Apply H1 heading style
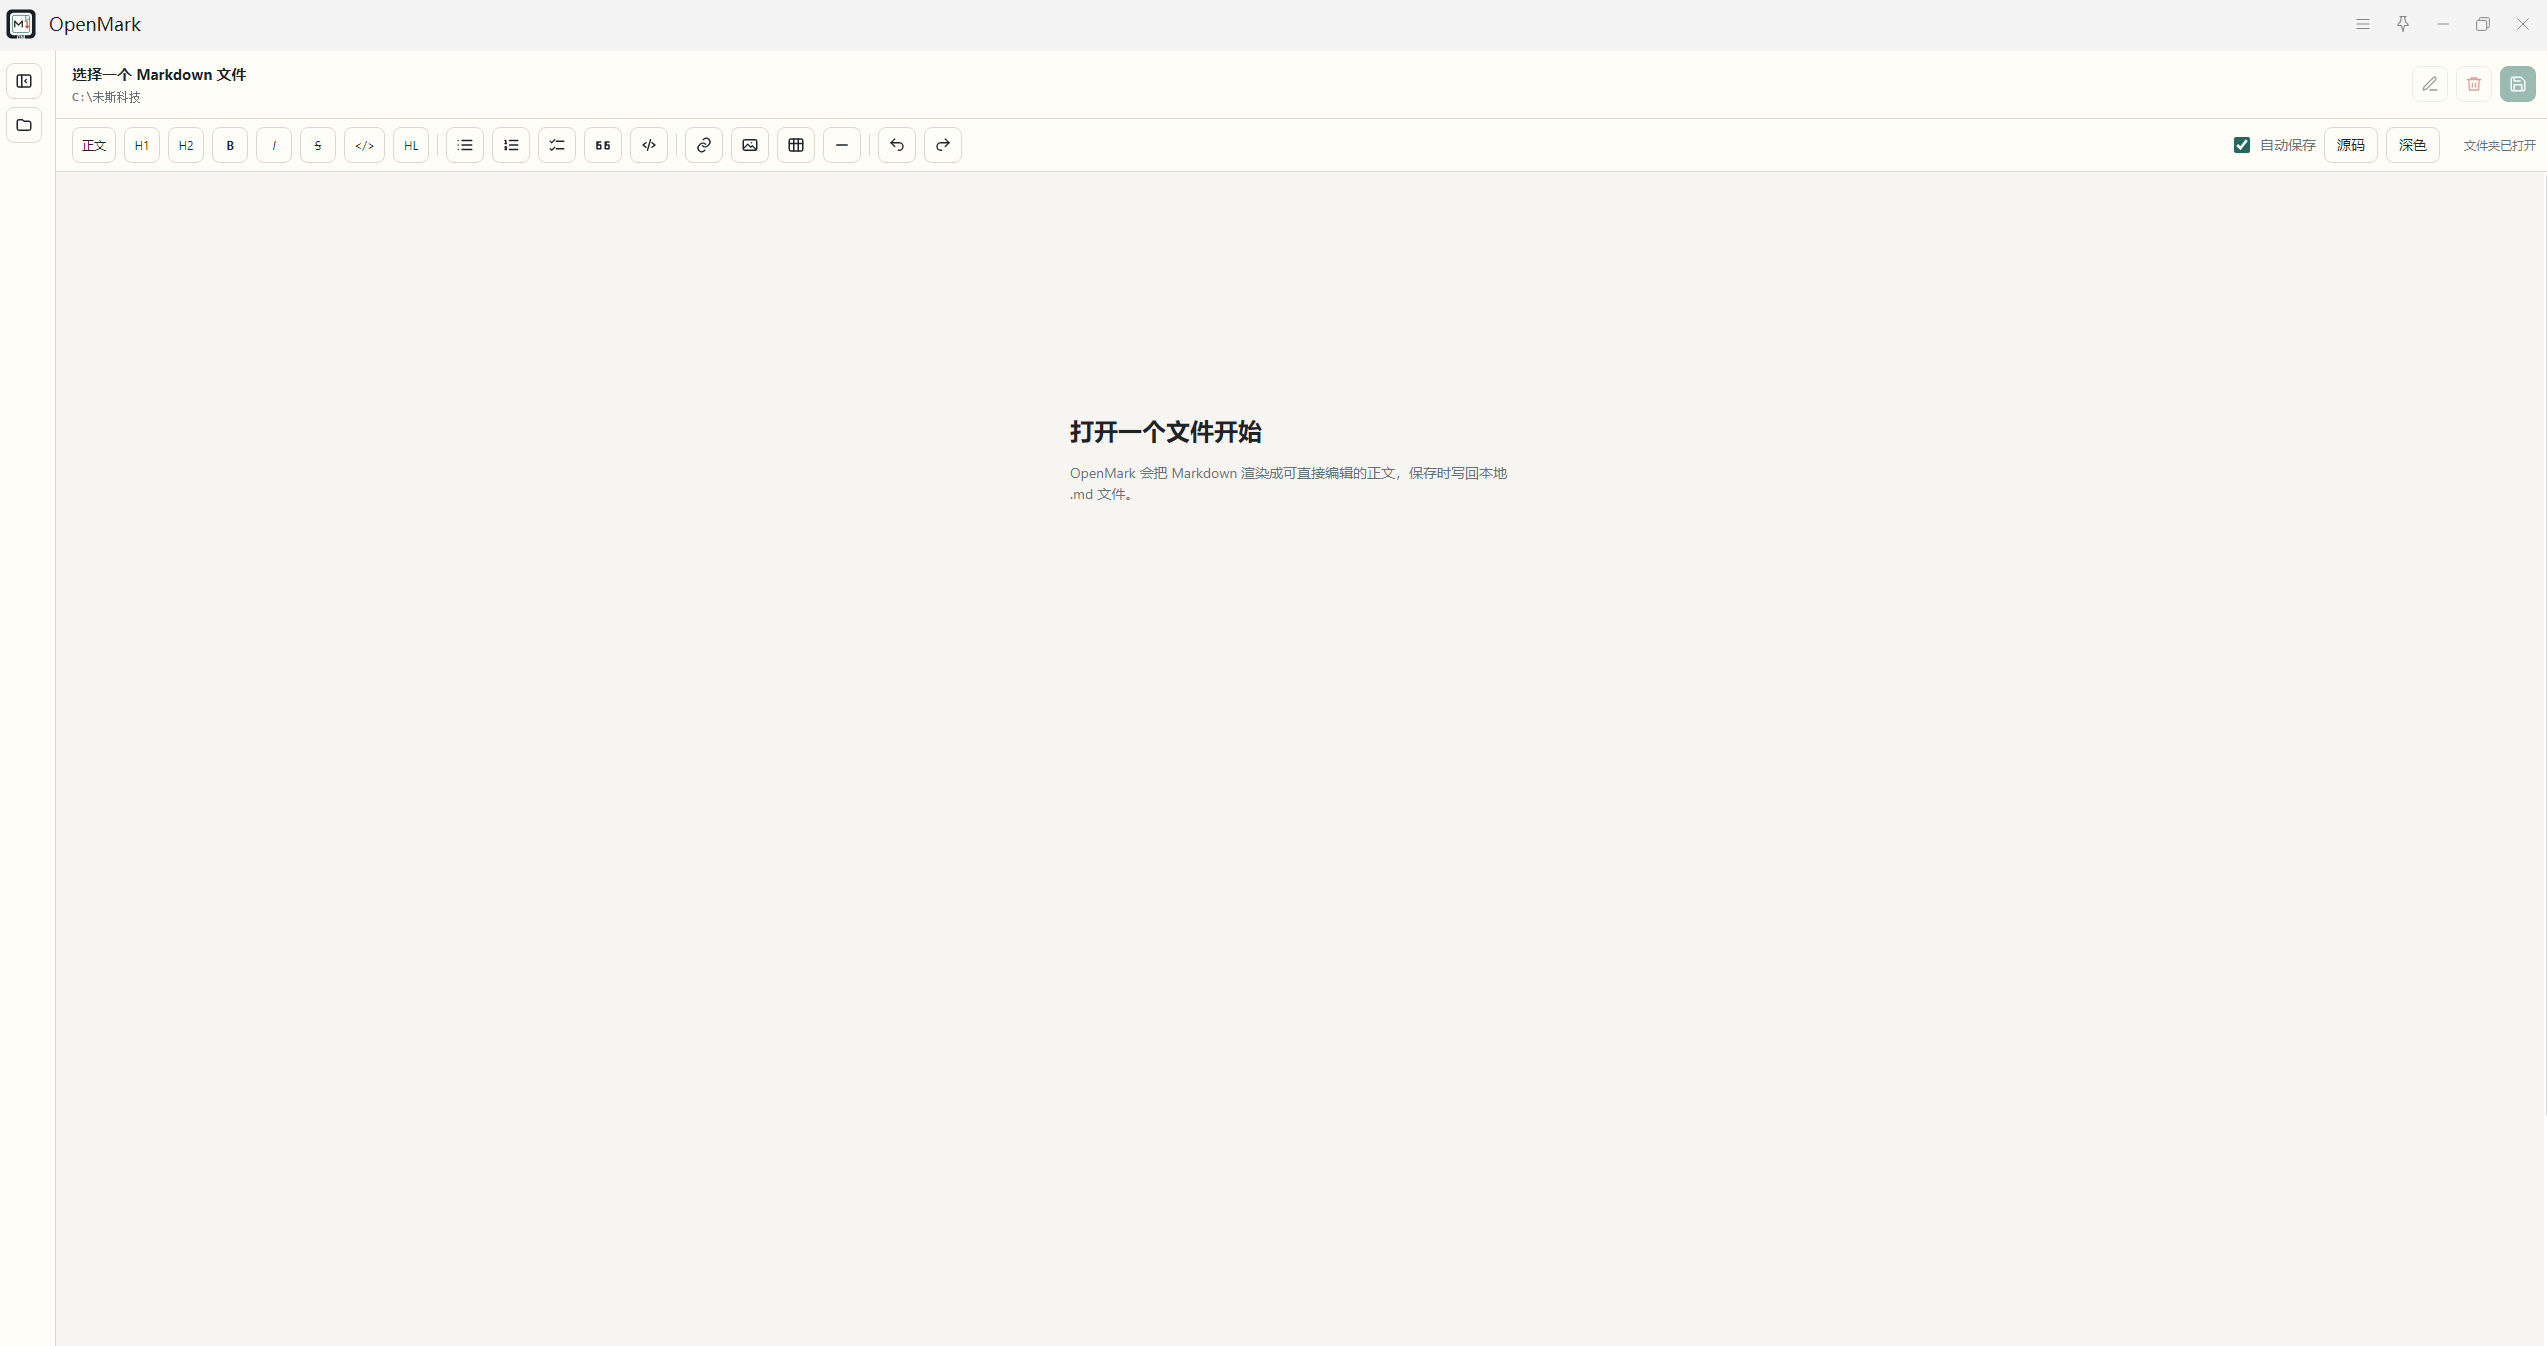2547x1346 pixels. (x=142, y=145)
